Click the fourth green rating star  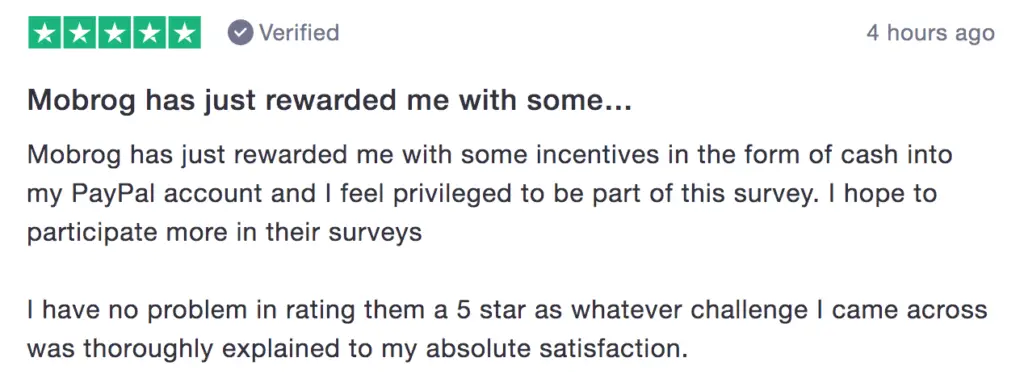[x=150, y=33]
